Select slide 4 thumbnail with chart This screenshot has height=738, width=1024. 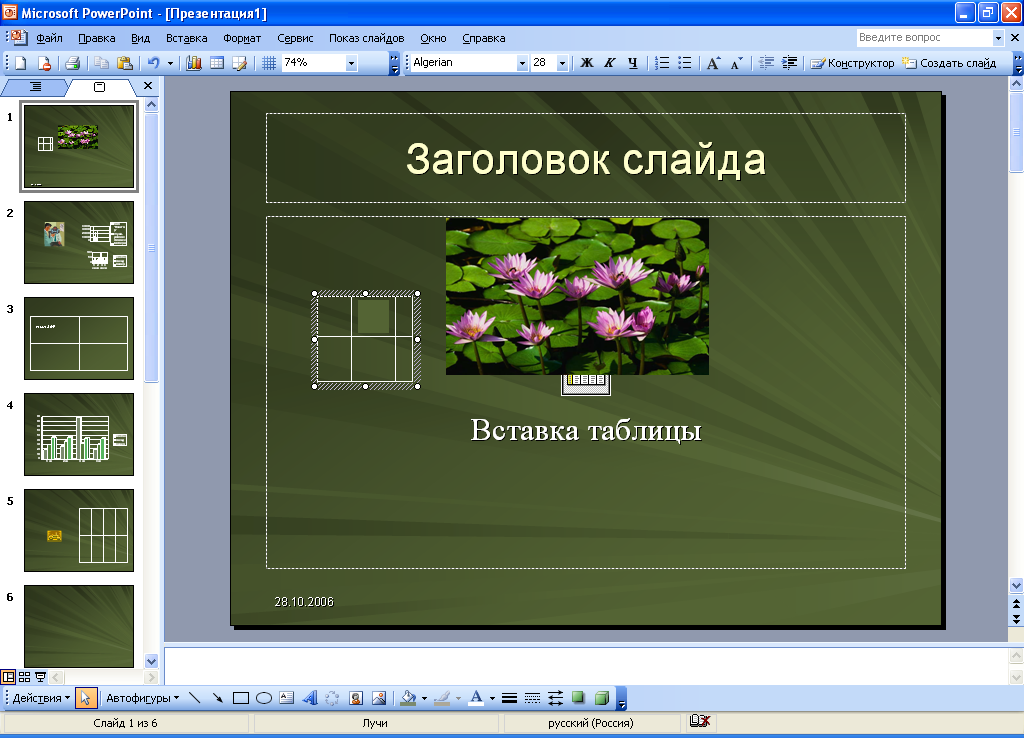(79, 434)
